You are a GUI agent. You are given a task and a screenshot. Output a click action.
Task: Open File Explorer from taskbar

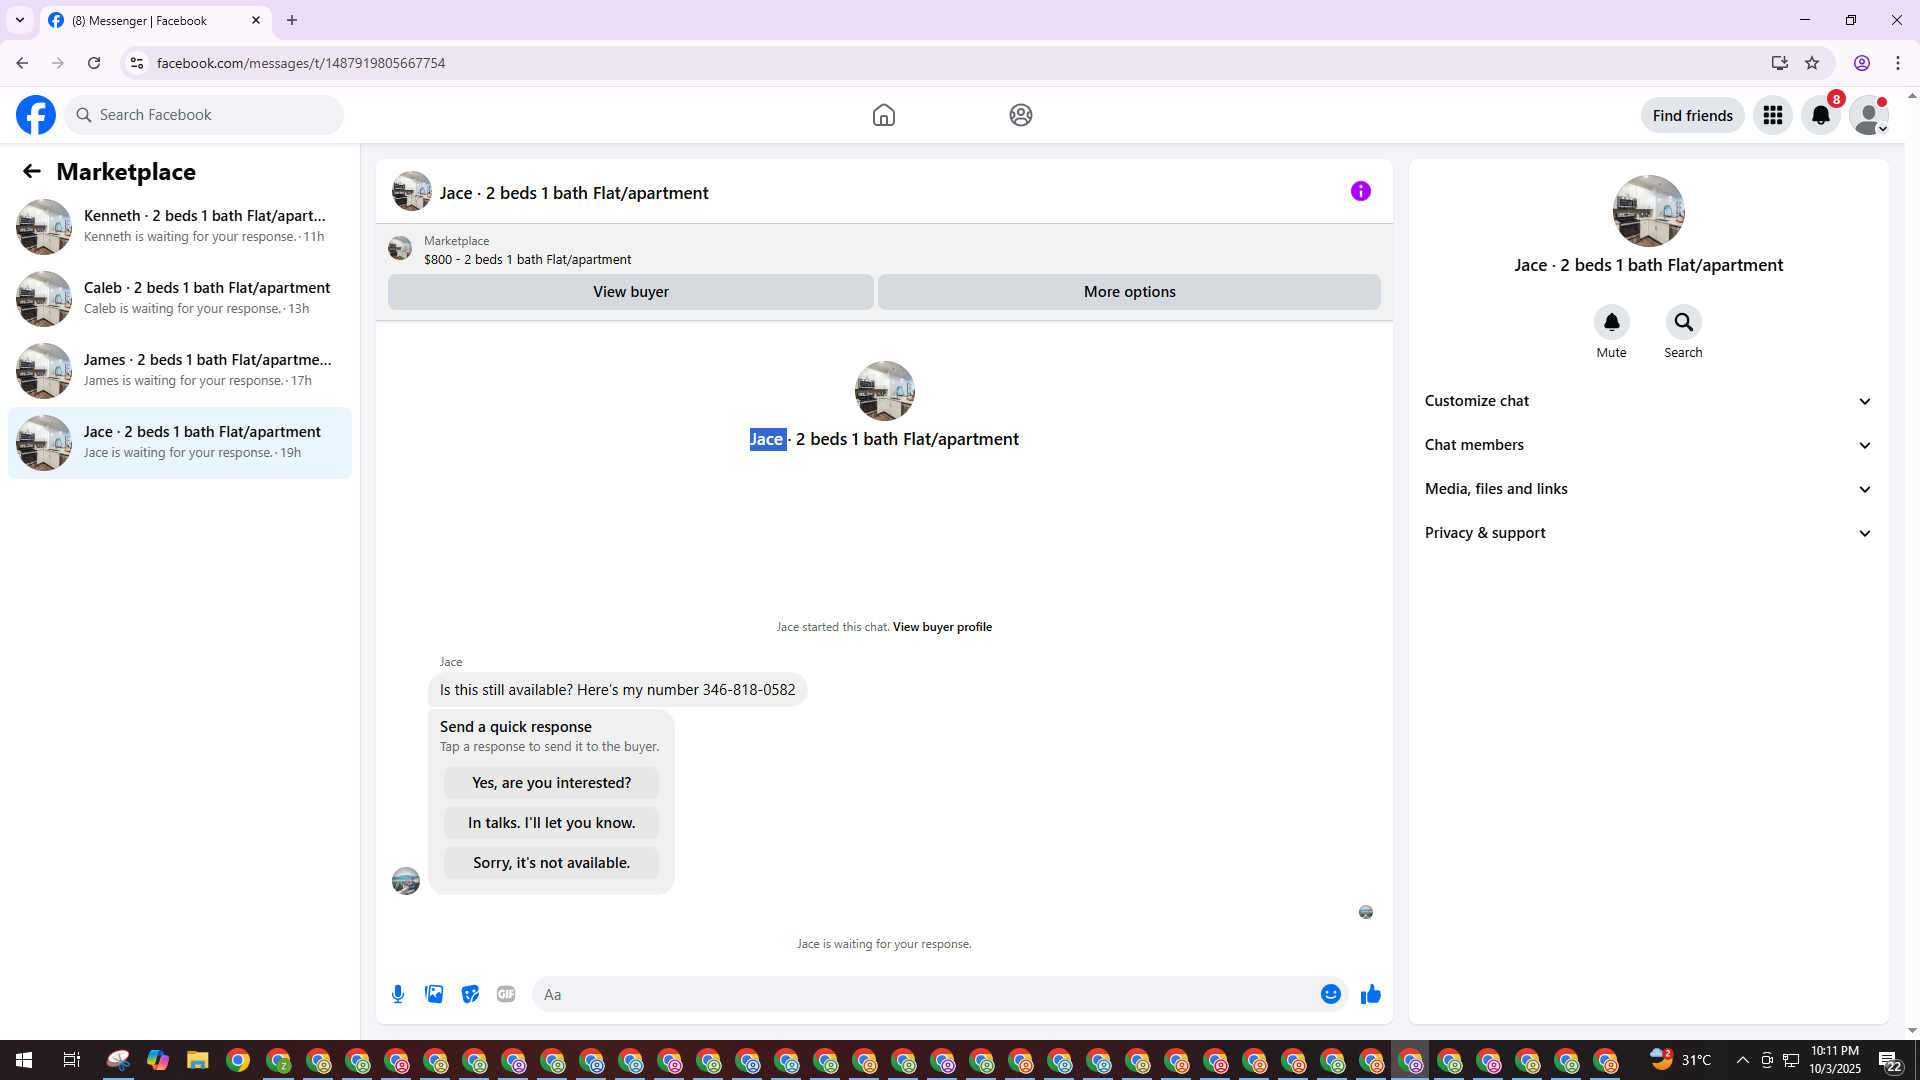[x=197, y=1060]
